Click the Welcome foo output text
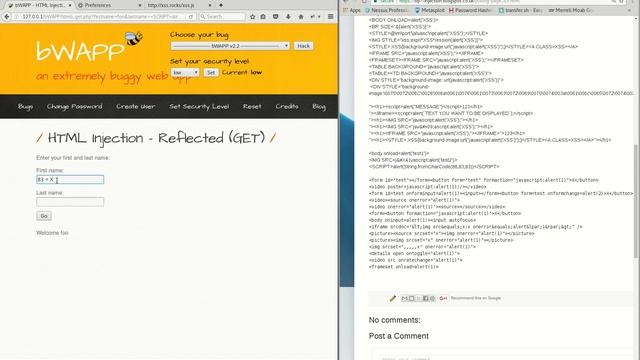The image size is (640, 360). click(52, 233)
